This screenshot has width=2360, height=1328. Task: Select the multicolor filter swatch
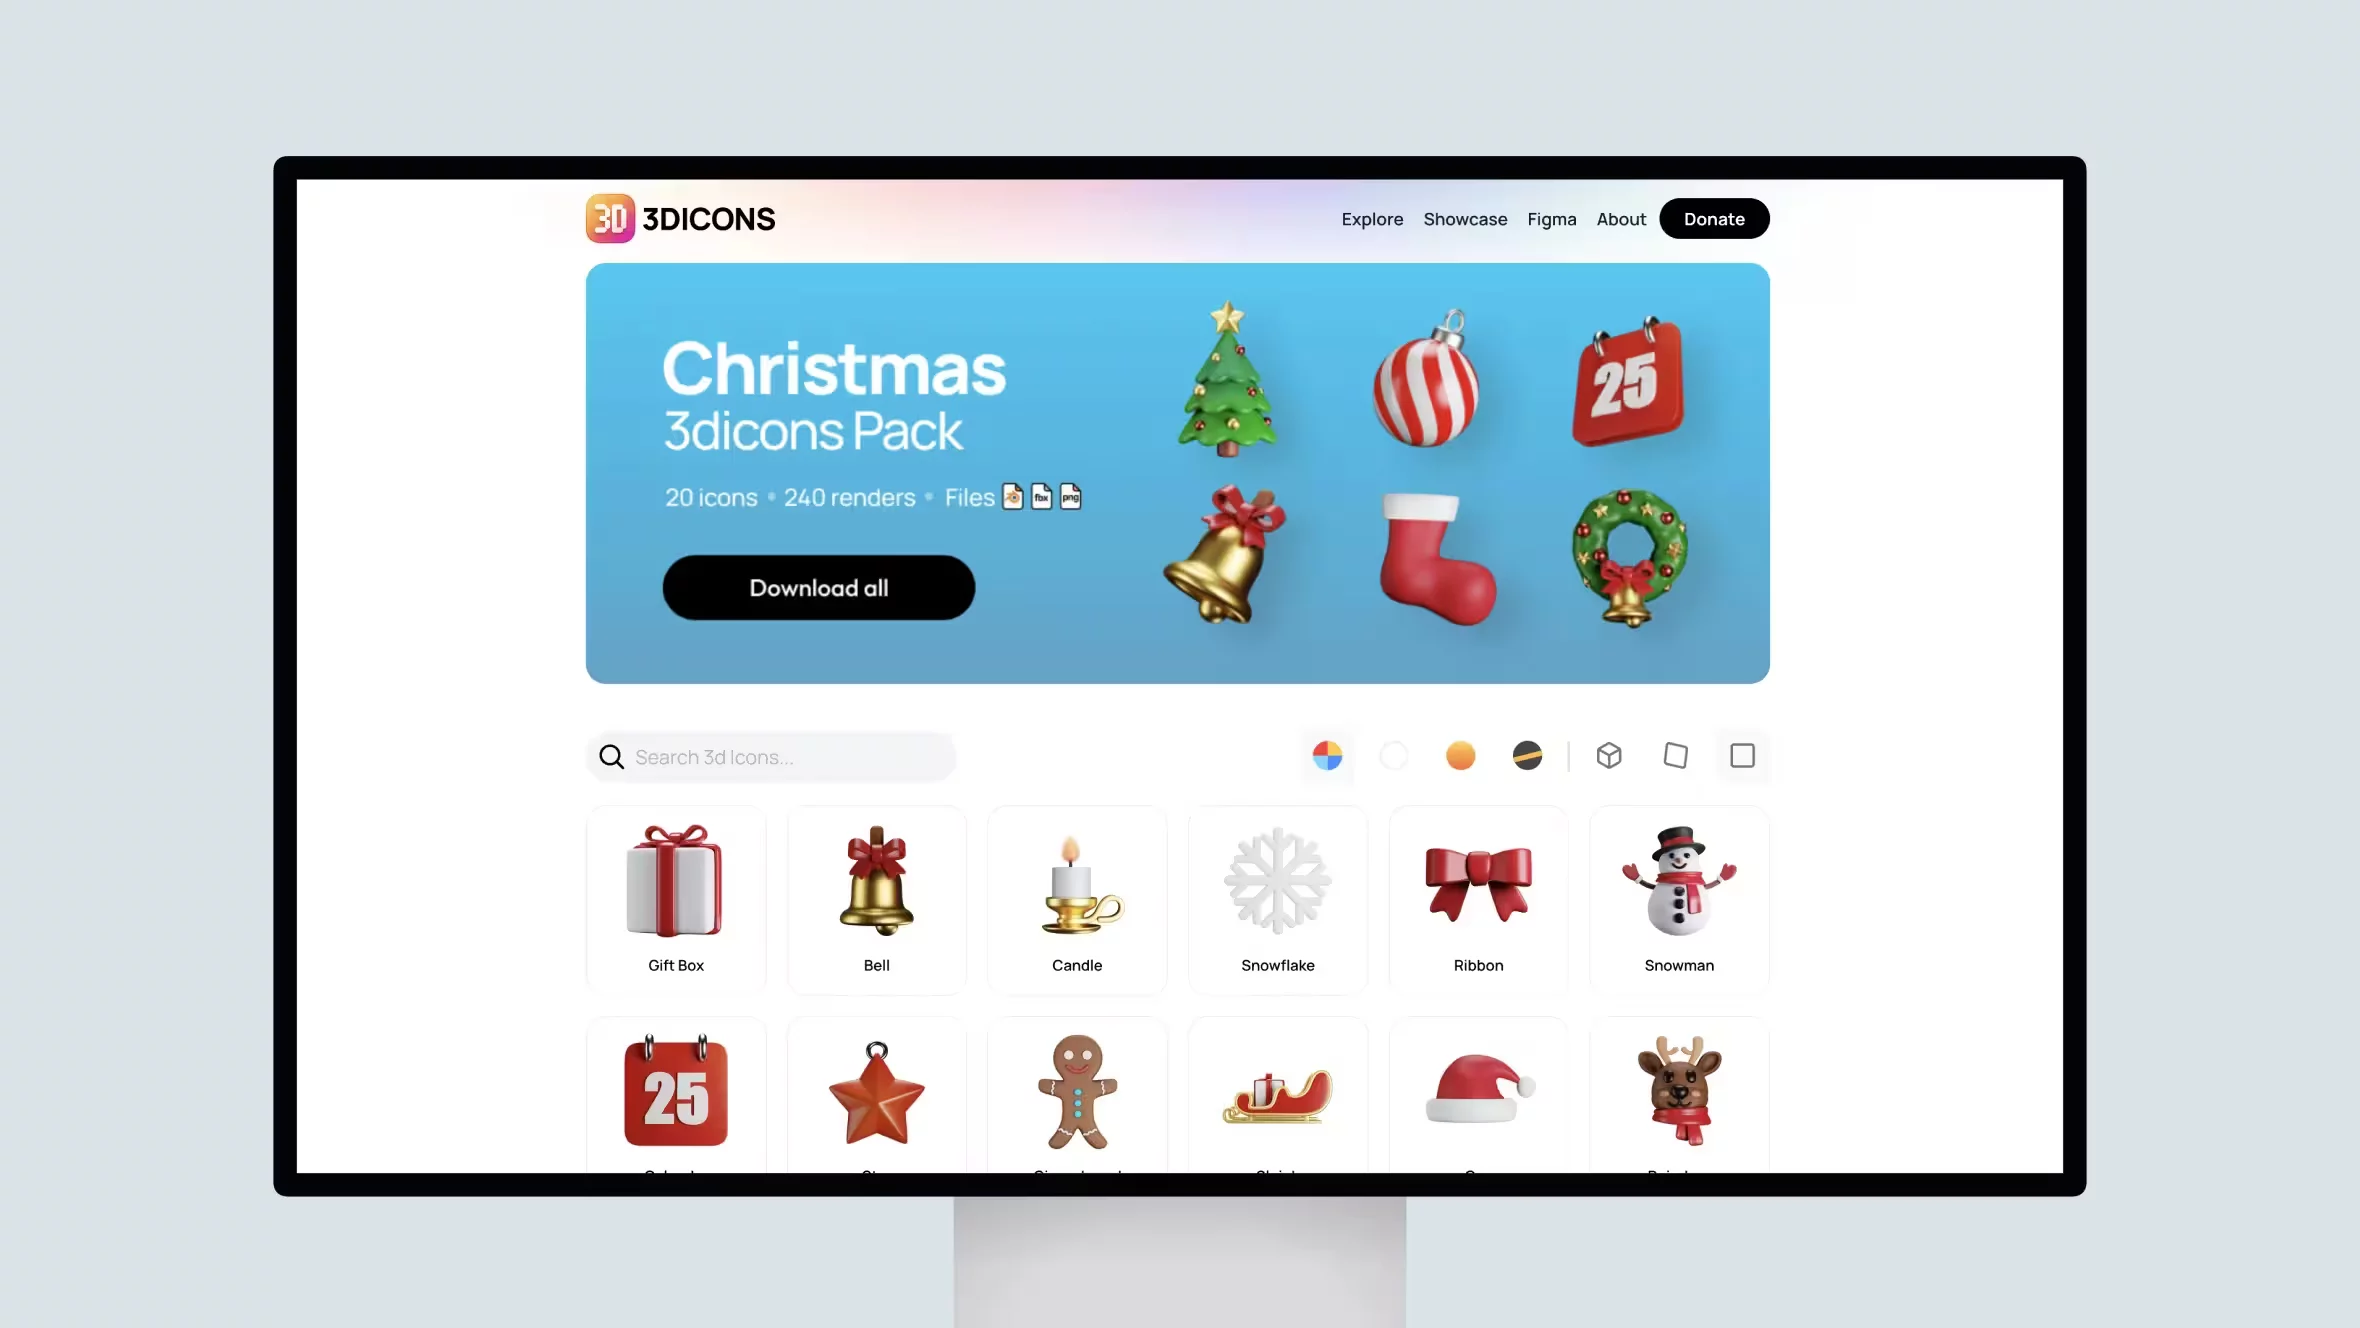tap(1328, 756)
